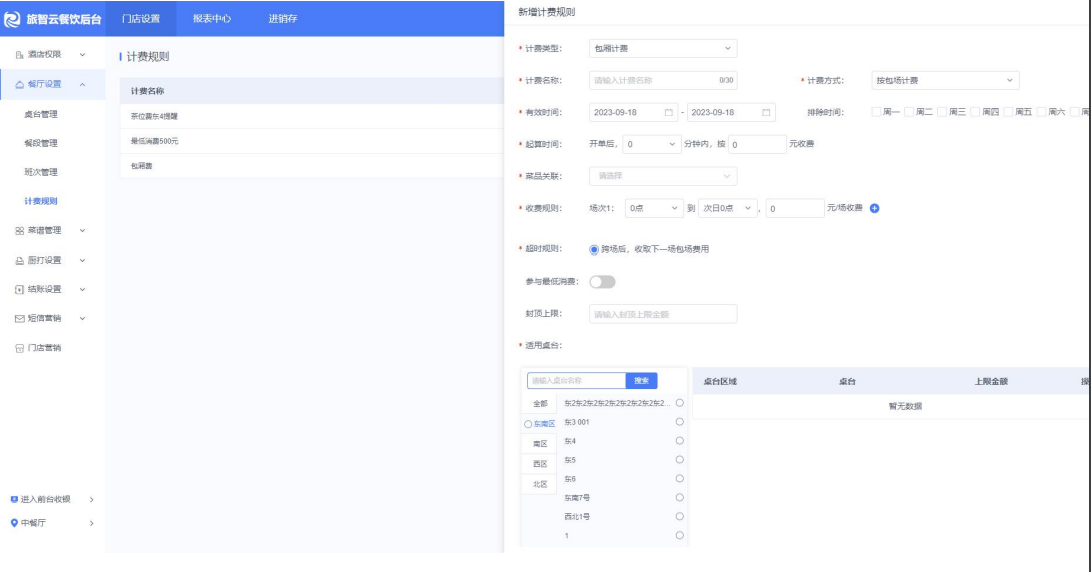The width and height of the screenshot is (1091, 572).
Task: Select radio 跨场后，收取下一场包场费用
Action: pyautogui.click(x=594, y=249)
